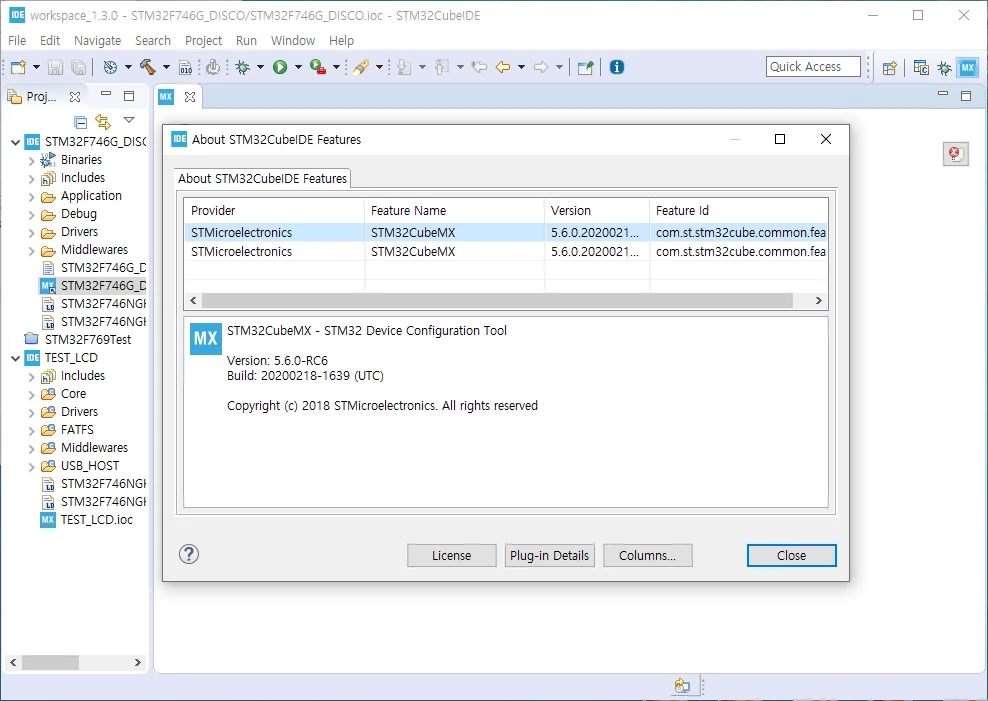Click the Last Edit Location icon
Screen dimensions: 988x701
coord(479,67)
